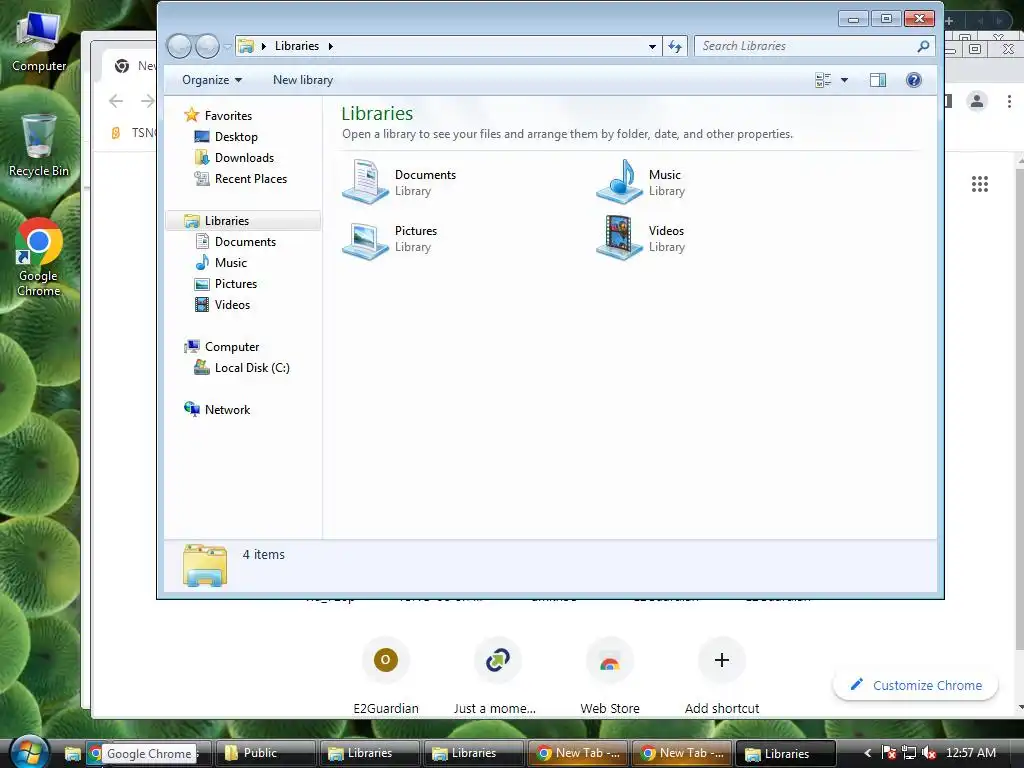The height and width of the screenshot is (768, 1024).
Task: Click Action Center flag tray icon
Action: [x=888, y=753]
